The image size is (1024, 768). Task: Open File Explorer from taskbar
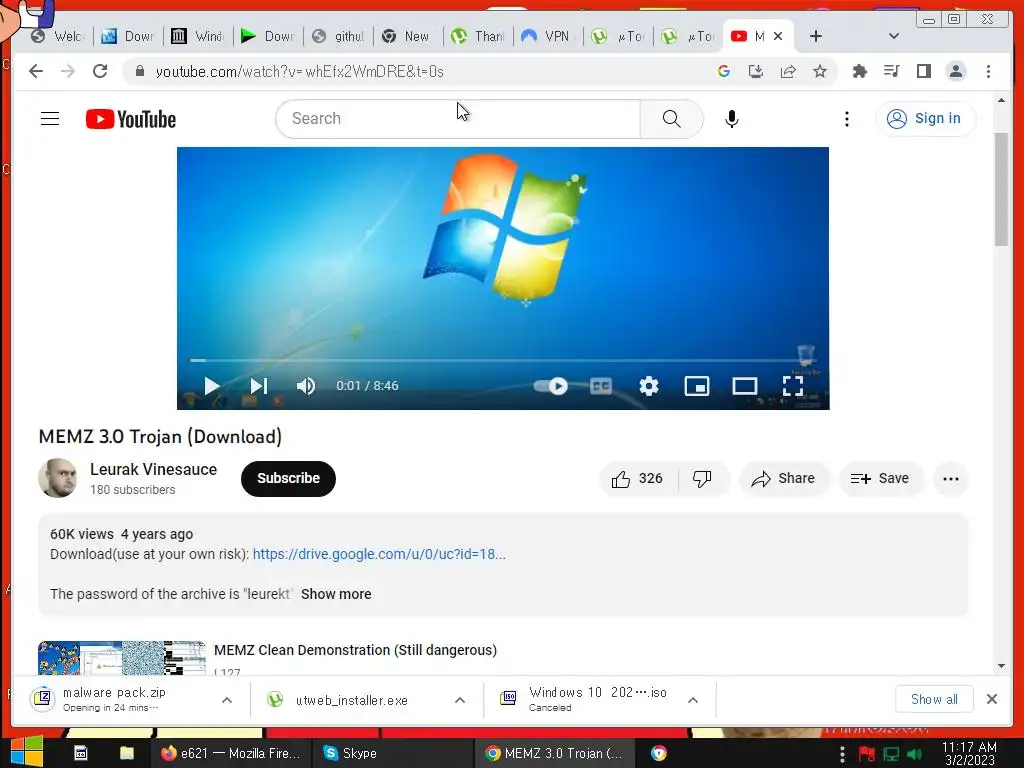[x=127, y=753]
